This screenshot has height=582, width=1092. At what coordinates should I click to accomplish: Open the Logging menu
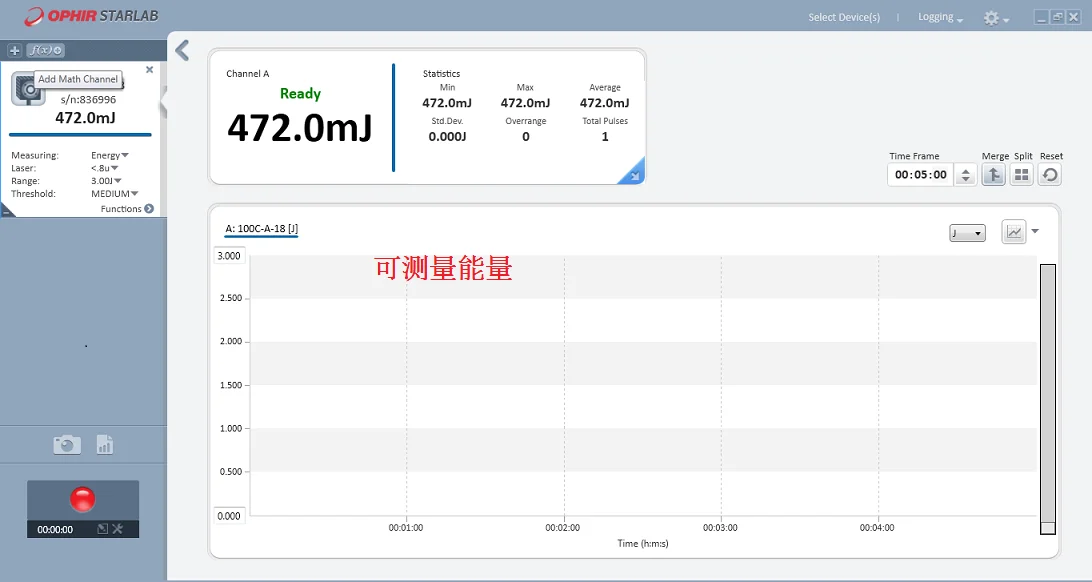tap(940, 17)
